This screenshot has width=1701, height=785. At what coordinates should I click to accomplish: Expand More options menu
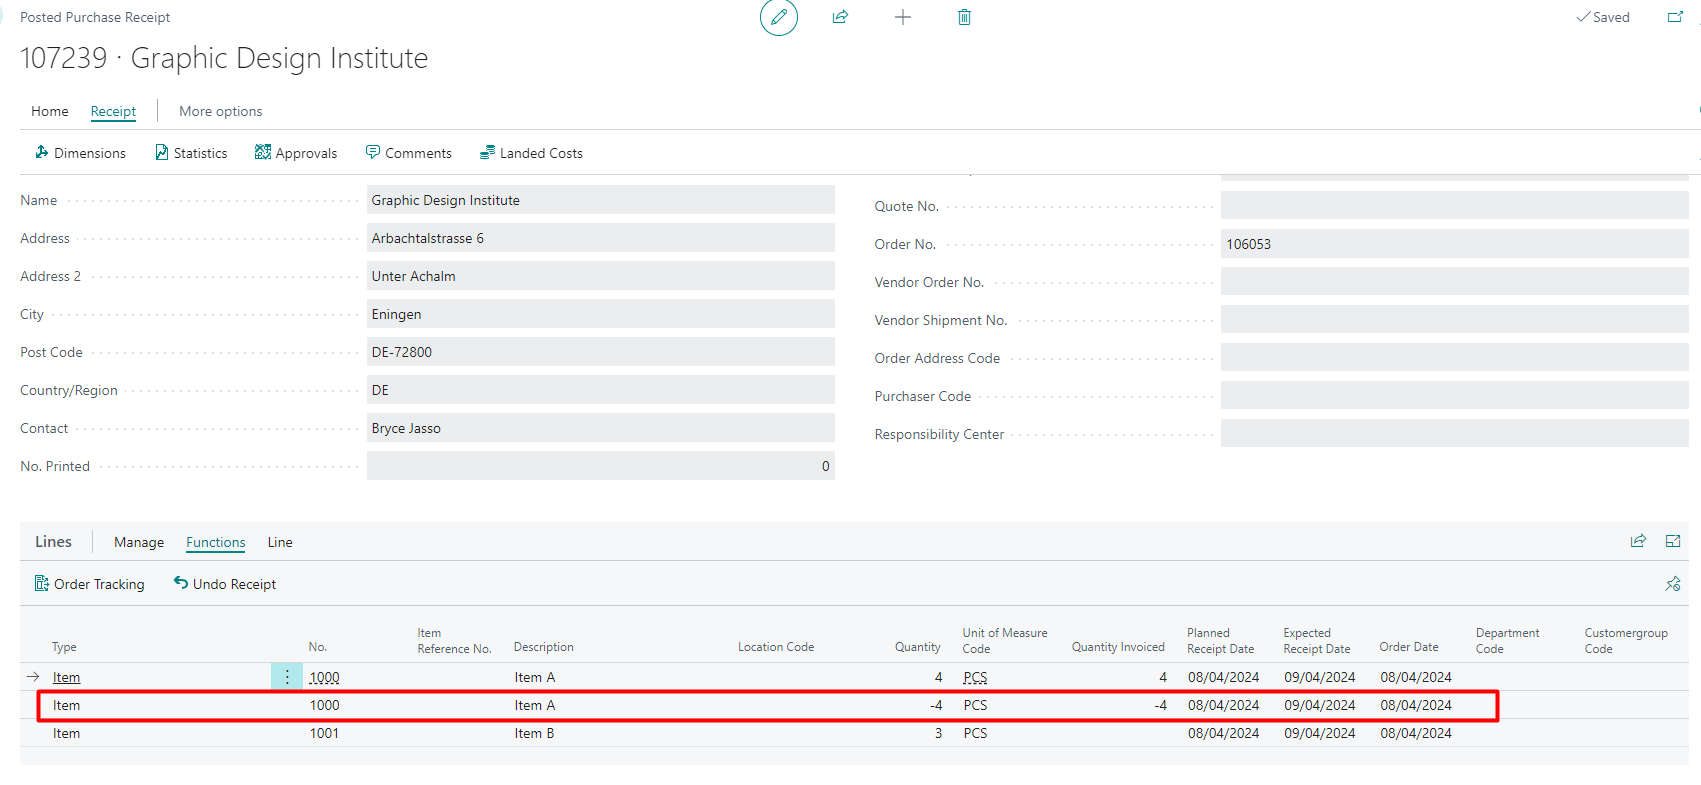(x=220, y=111)
